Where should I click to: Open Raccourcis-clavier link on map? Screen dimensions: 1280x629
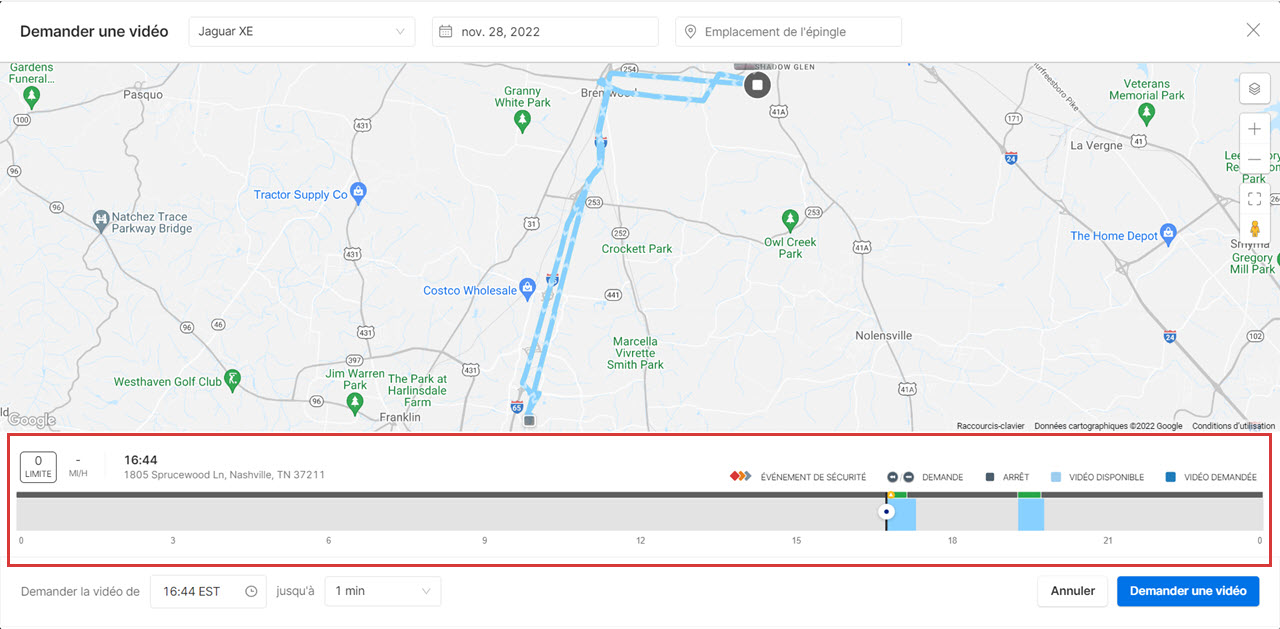[990, 426]
